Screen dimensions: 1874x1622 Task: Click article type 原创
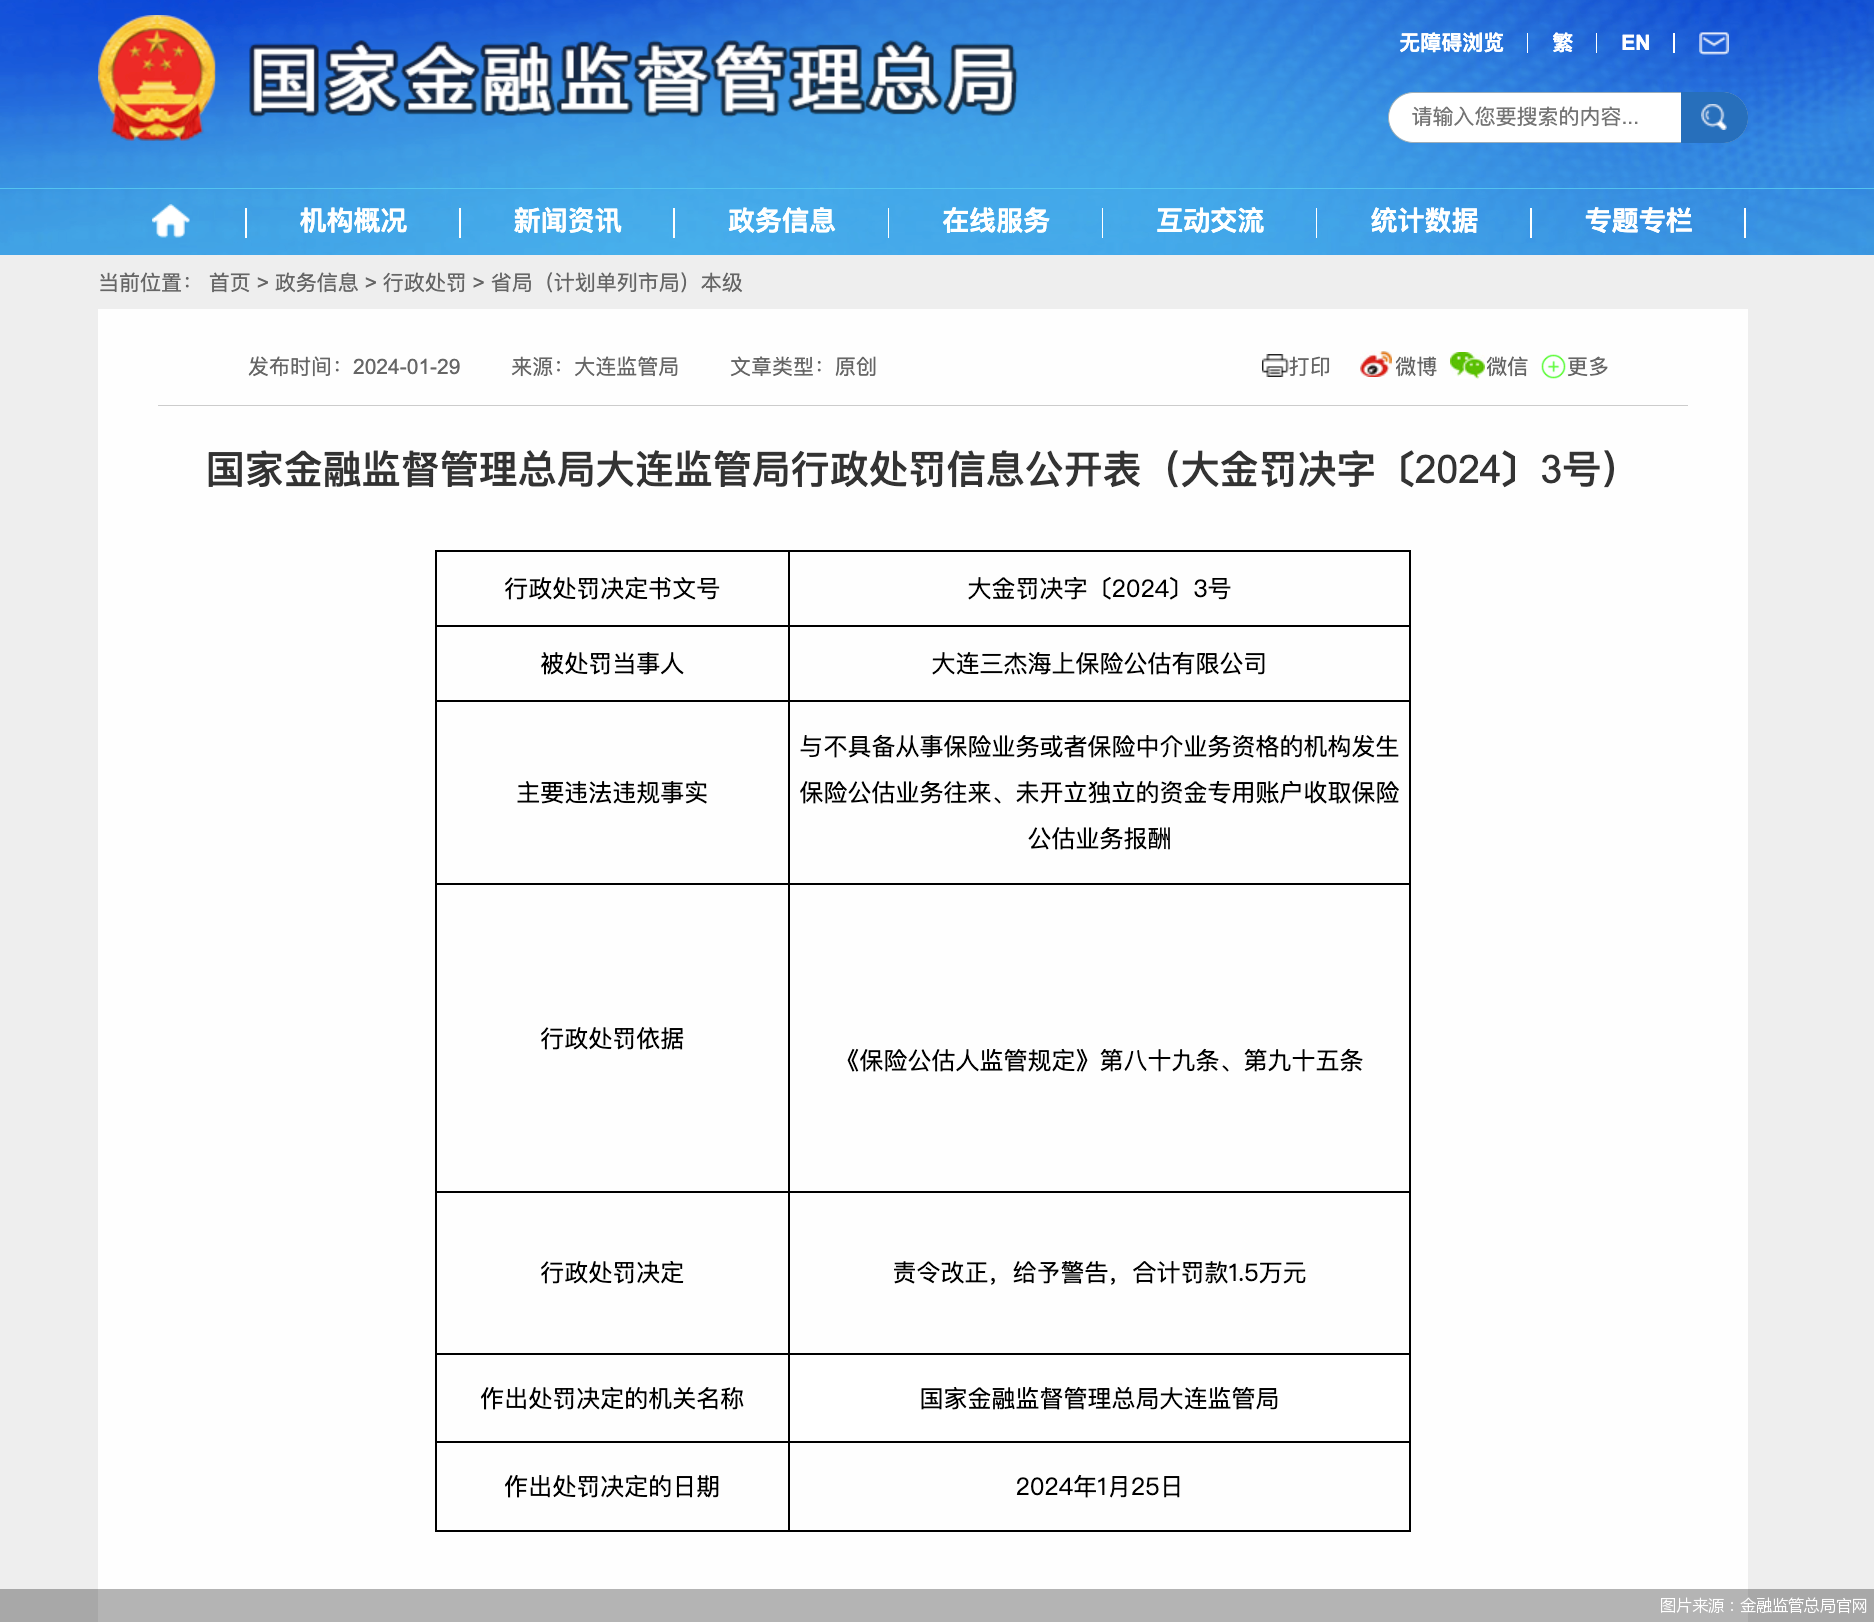(855, 367)
